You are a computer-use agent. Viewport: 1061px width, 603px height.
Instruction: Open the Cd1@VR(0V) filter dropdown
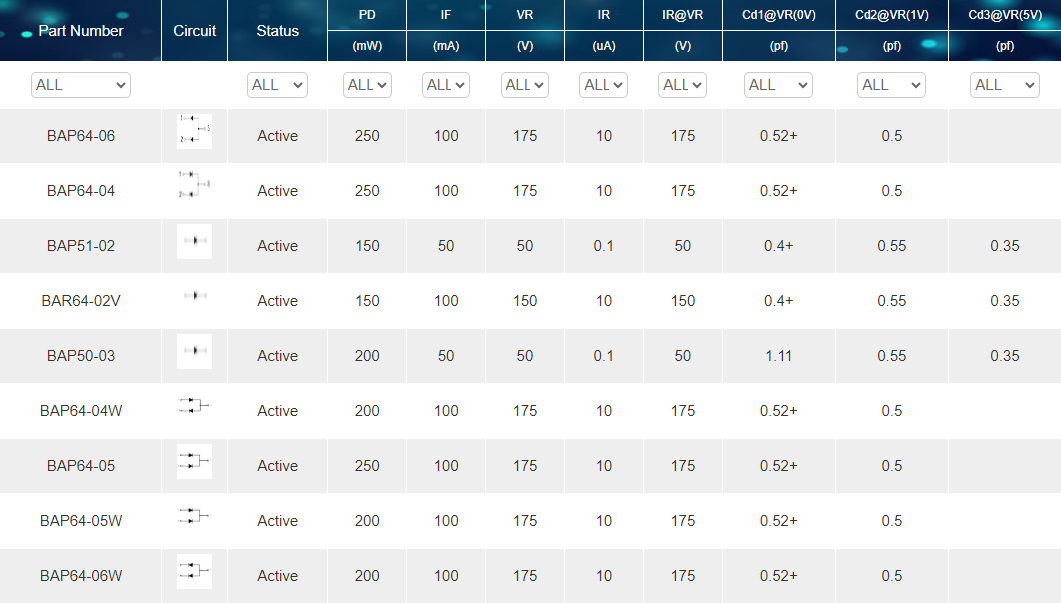(778, 85)
